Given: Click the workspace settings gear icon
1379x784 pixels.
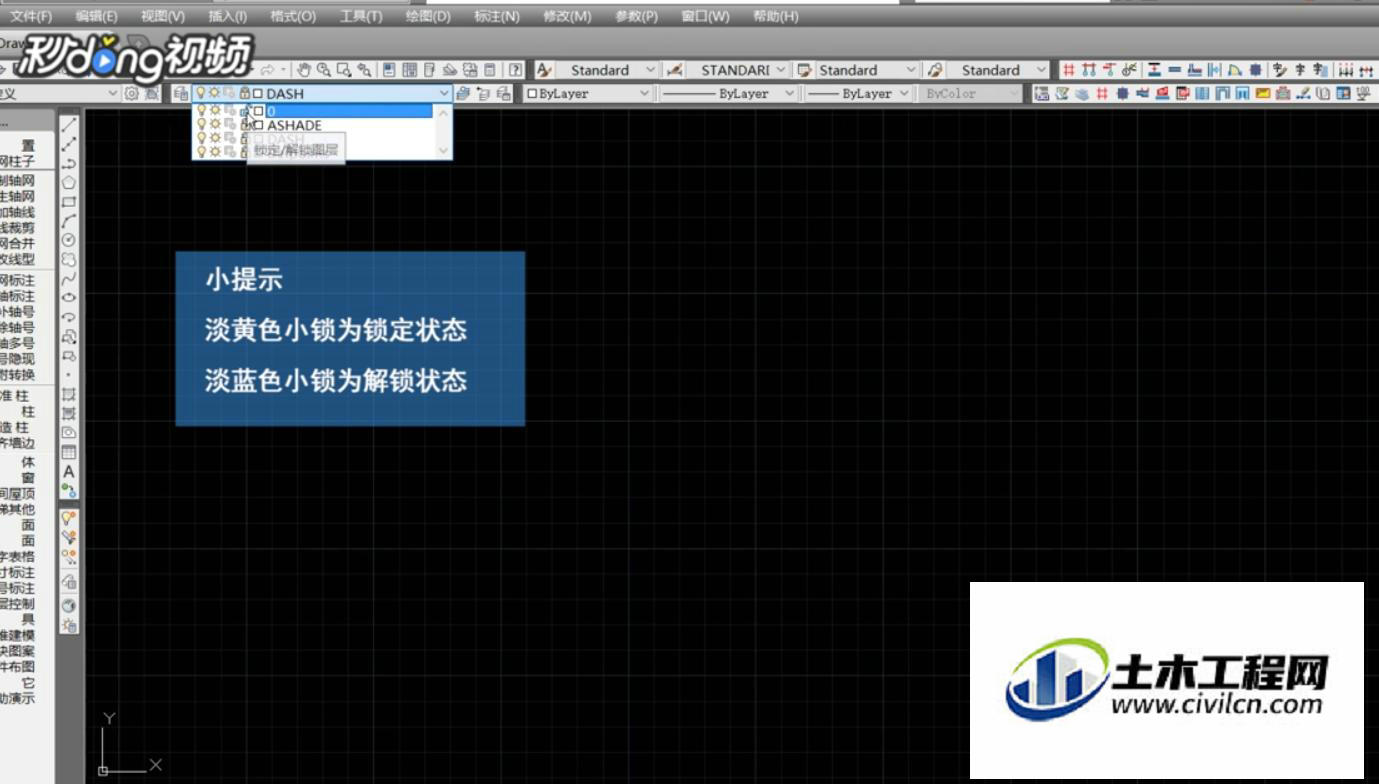Looking at the screenshot, I should click(131, 93).
